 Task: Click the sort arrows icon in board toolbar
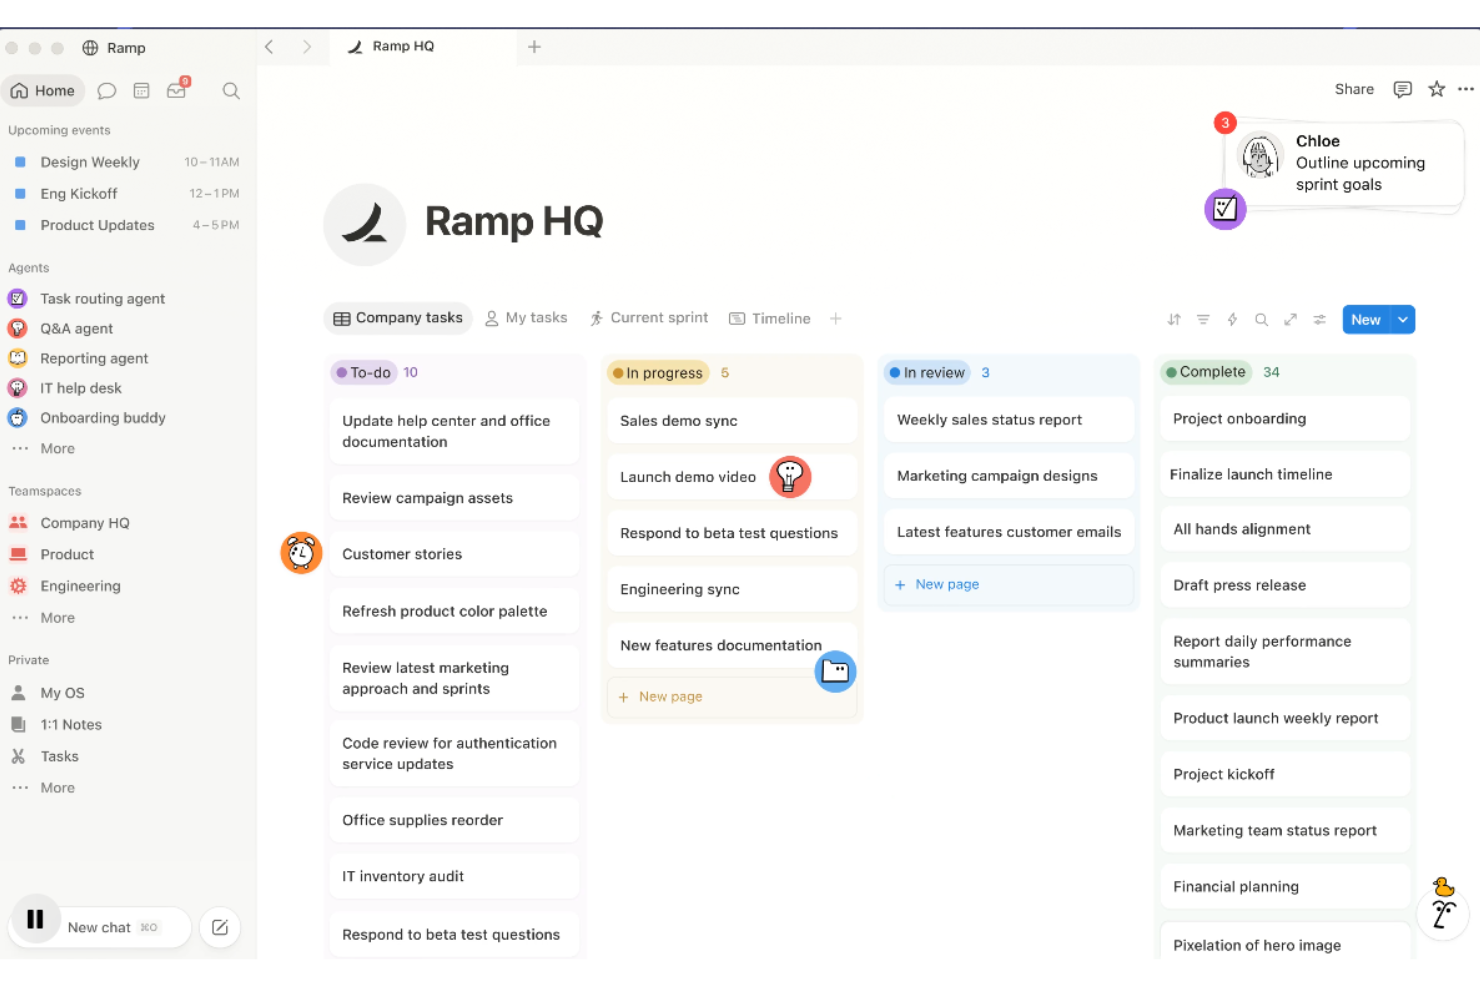[1174, 320]
